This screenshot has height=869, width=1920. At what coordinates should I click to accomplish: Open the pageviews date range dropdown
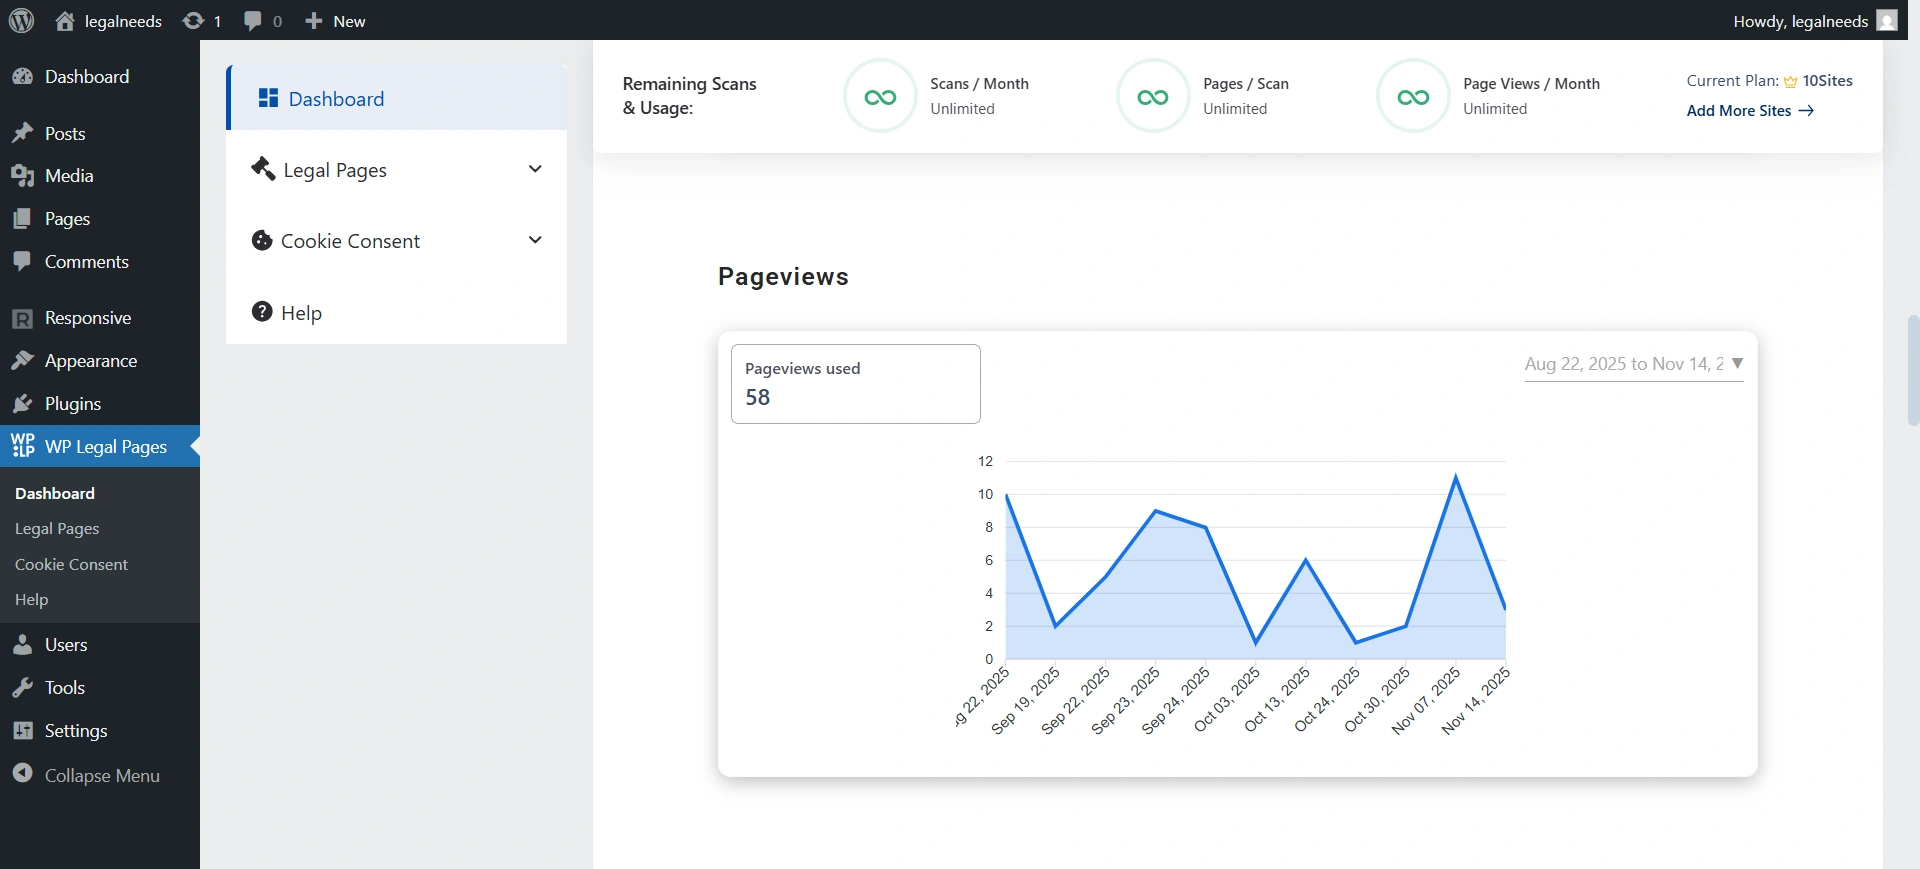1634,364
